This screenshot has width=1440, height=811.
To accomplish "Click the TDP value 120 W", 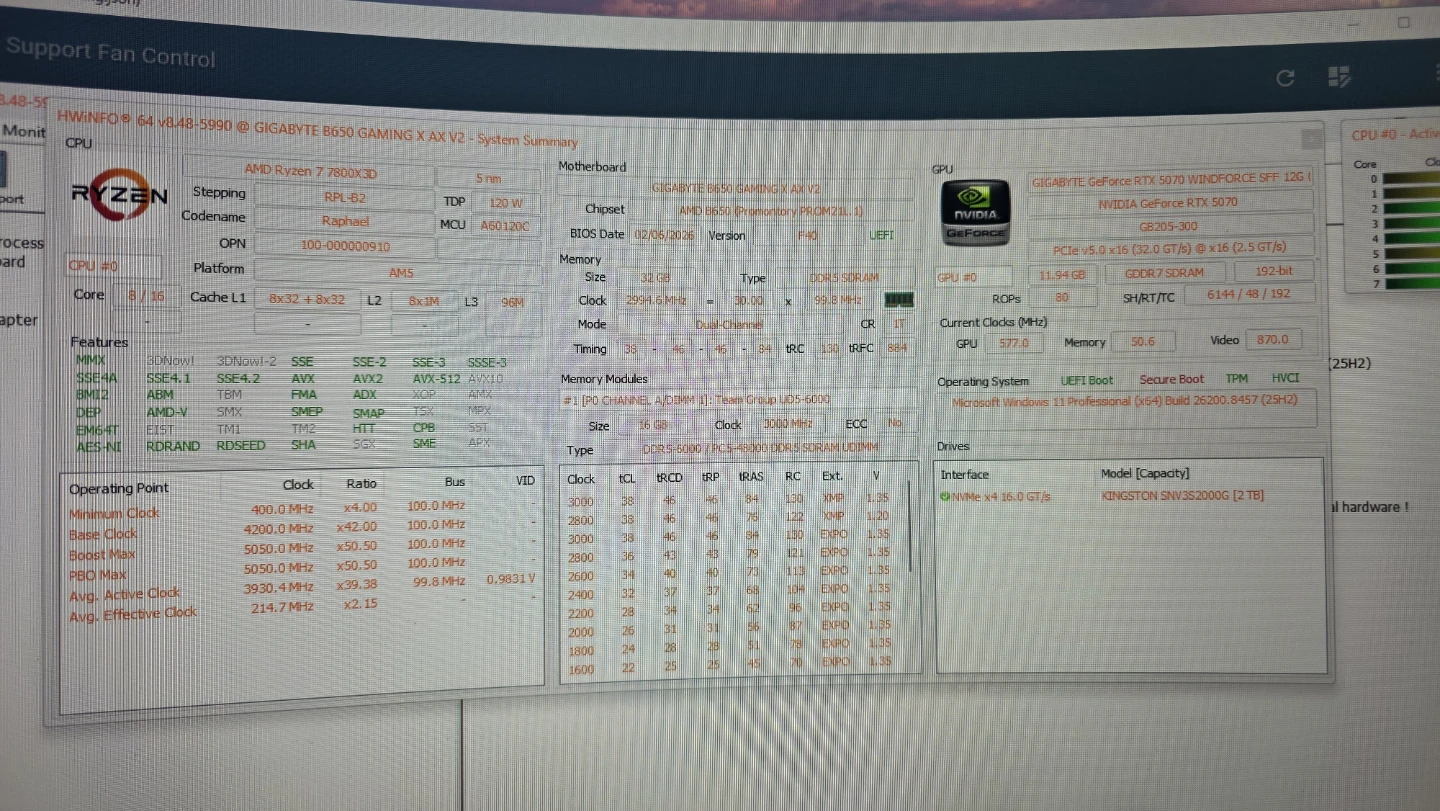I will click(506, 202).
